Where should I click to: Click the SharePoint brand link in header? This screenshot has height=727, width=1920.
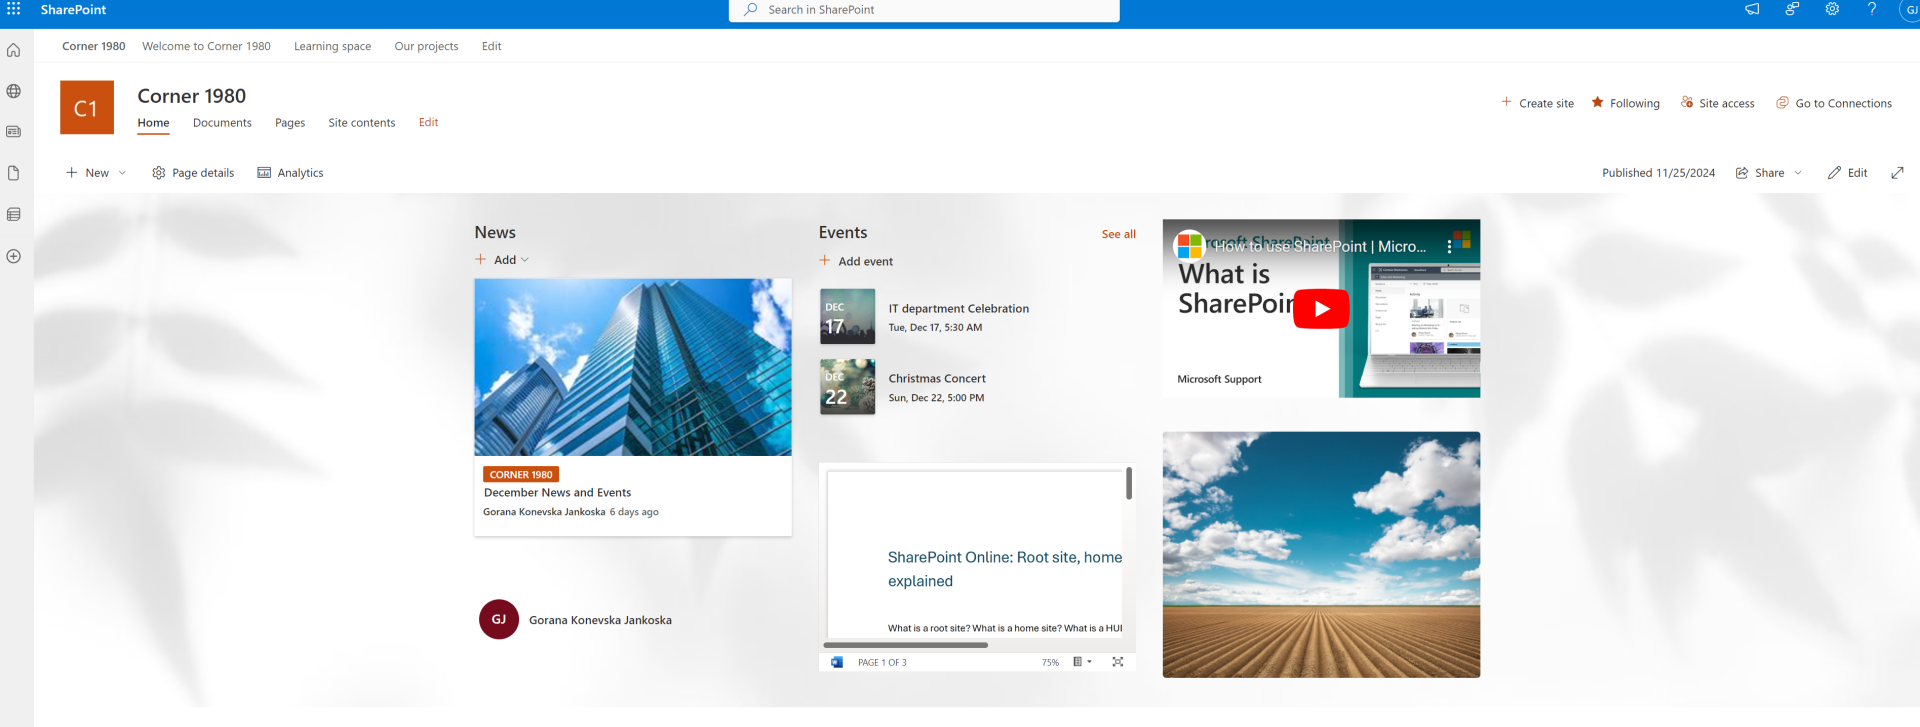click(73, 10)
